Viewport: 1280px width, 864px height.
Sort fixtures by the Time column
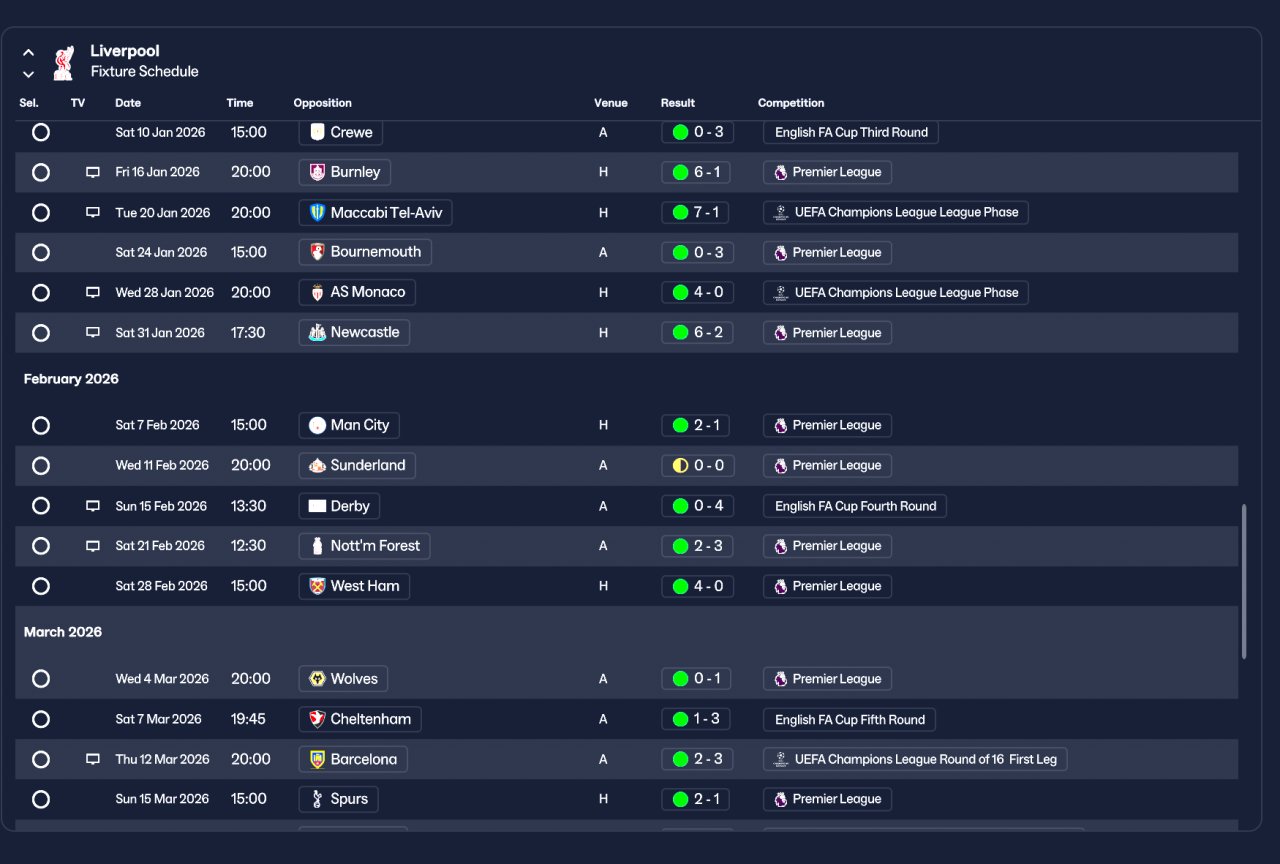coord(240,103)
